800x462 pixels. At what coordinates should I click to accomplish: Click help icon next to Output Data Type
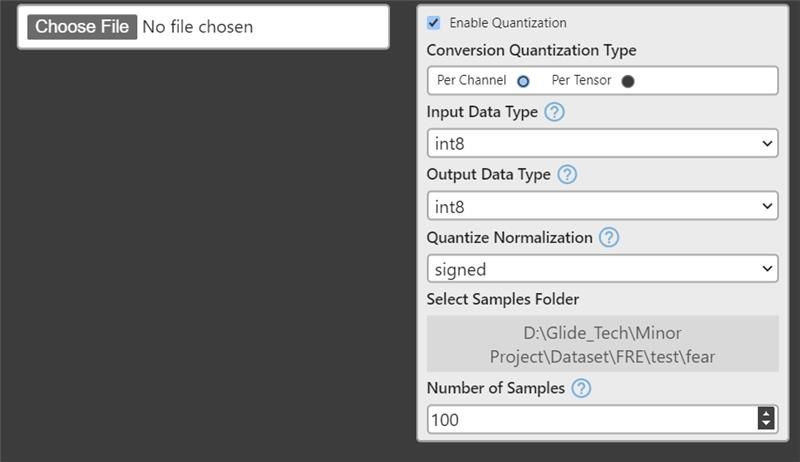567,174
